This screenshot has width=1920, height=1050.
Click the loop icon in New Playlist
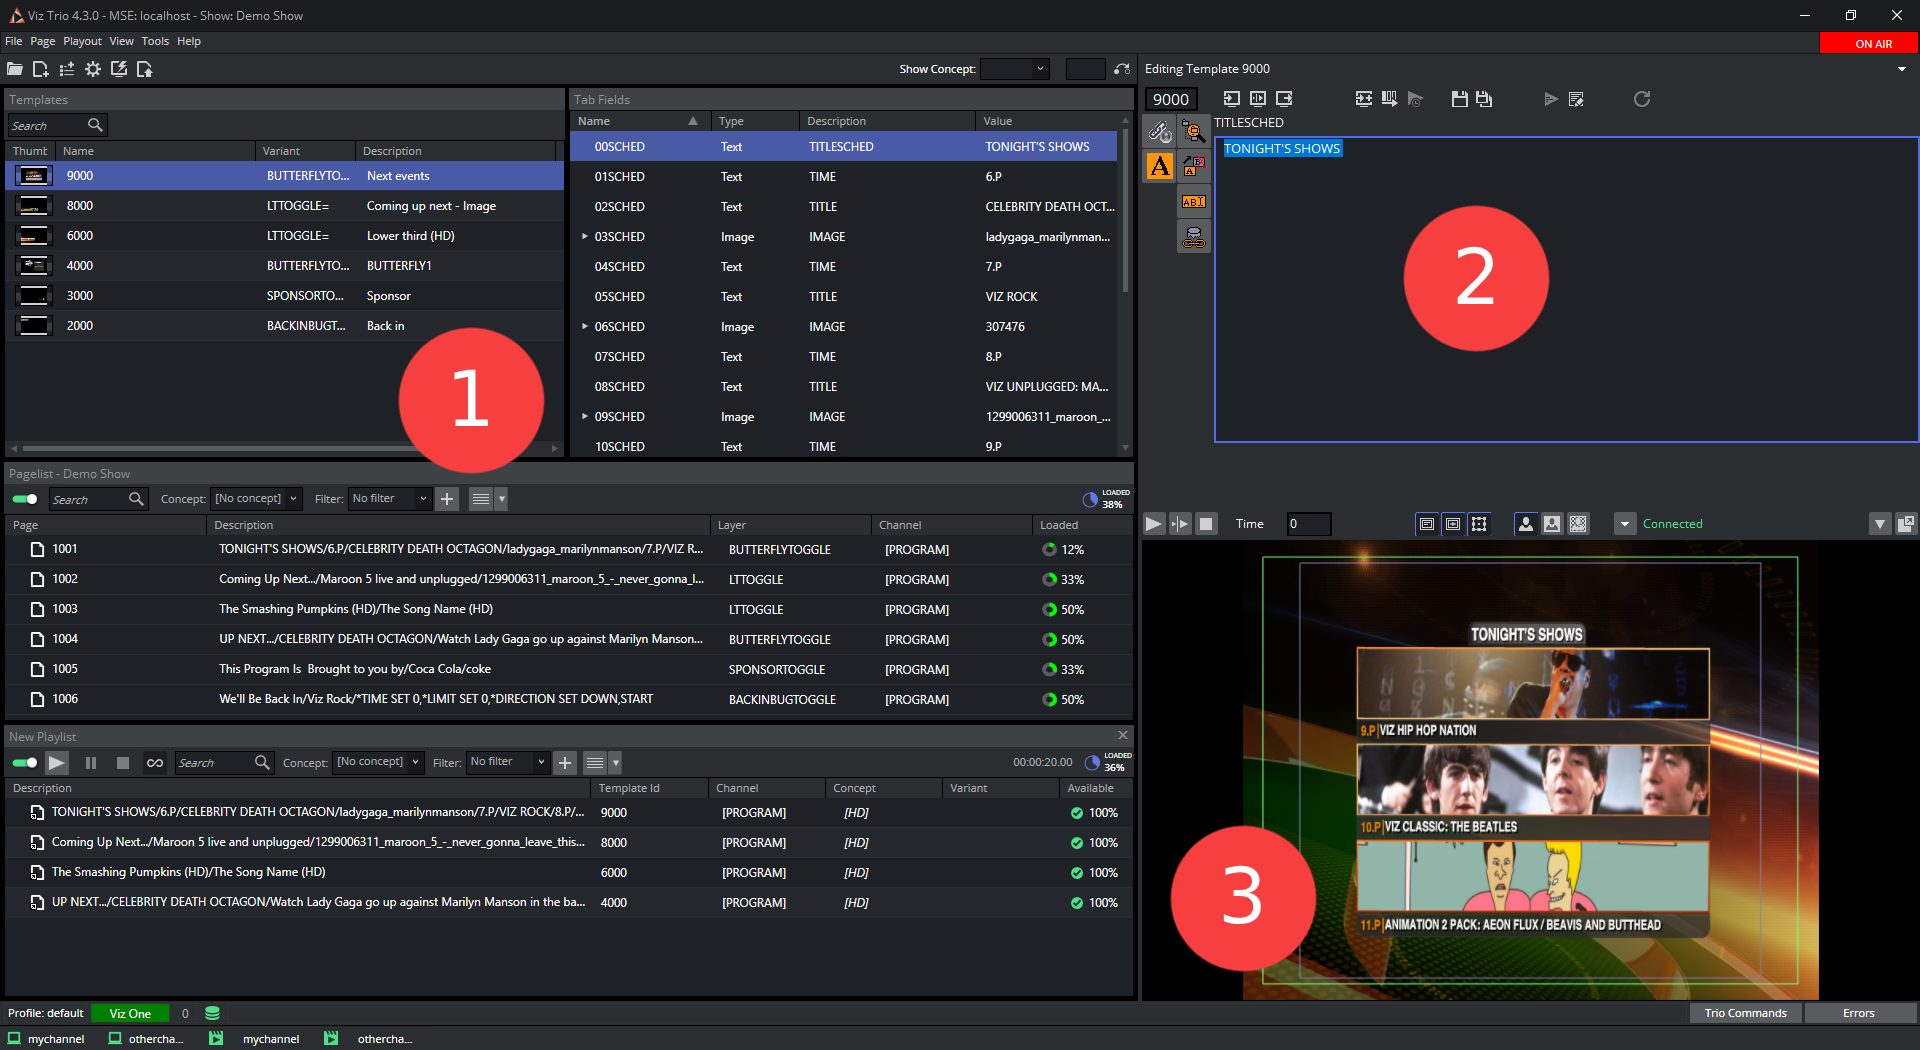[x=154, y=763]
